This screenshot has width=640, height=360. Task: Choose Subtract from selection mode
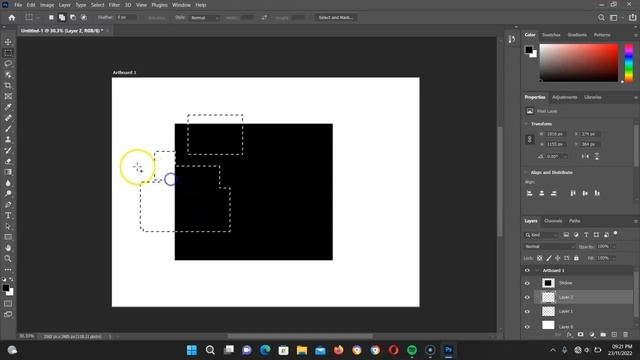pyautogui.click(x=73, y=18)
